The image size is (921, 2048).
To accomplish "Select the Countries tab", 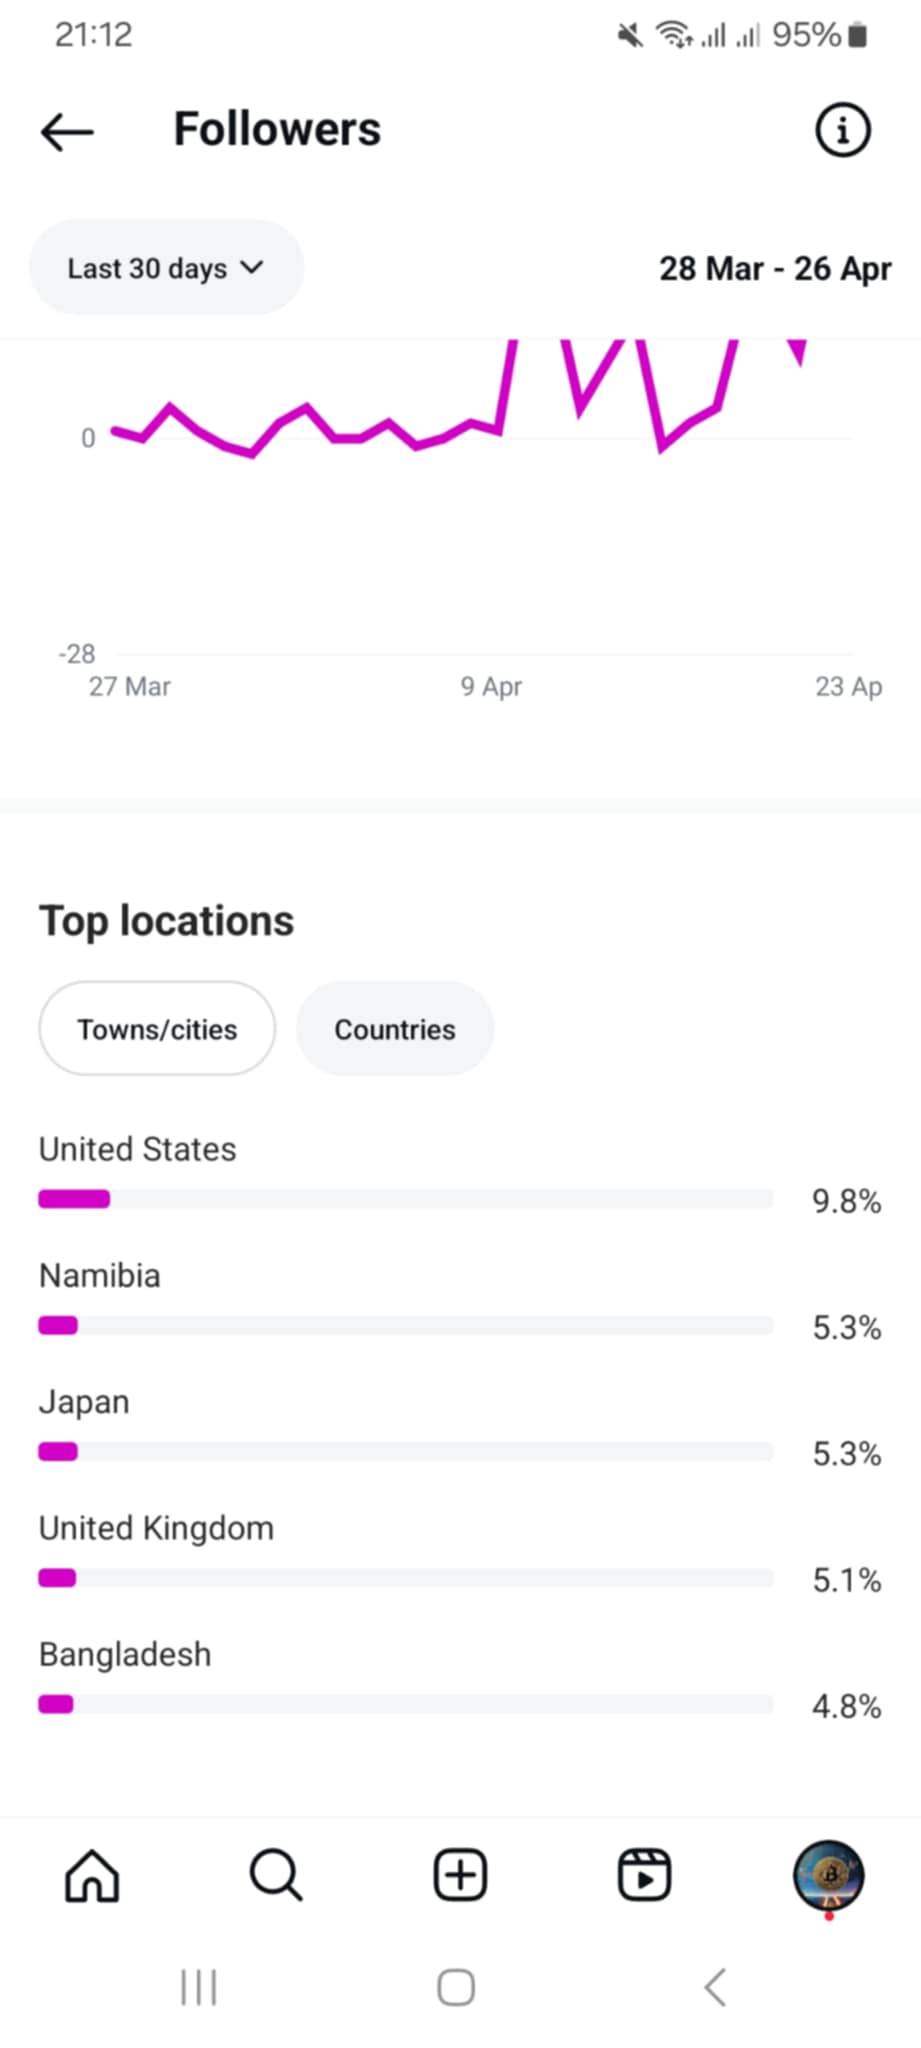I will tap(394, 1029).
